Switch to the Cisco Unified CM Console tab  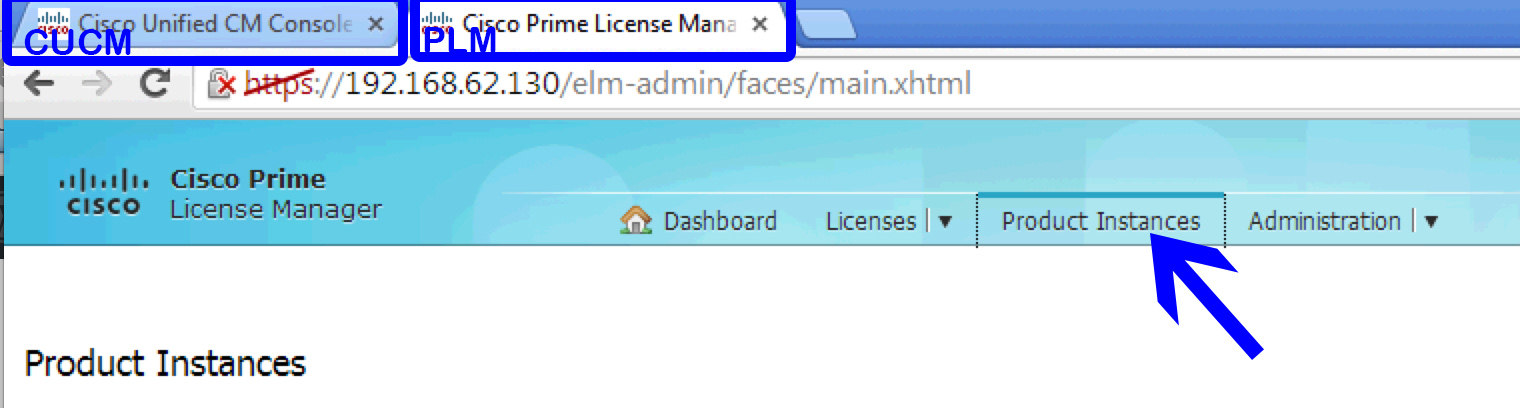click(201, 24)
